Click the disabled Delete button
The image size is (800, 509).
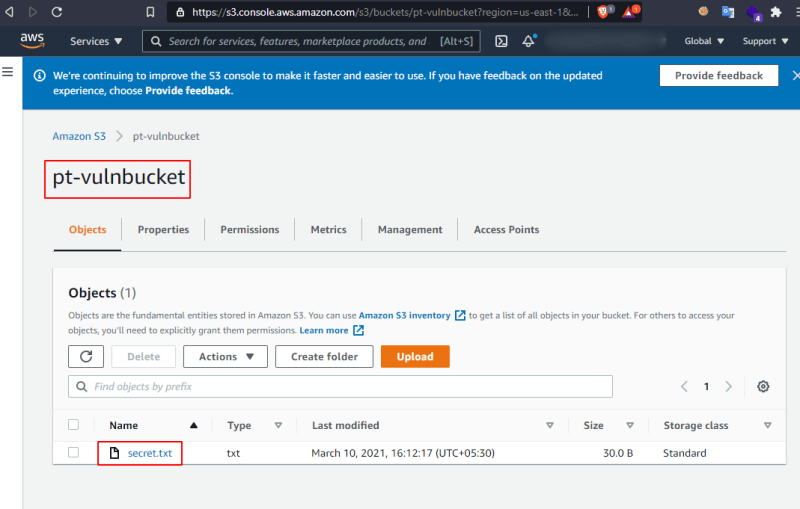click(143, 357)
